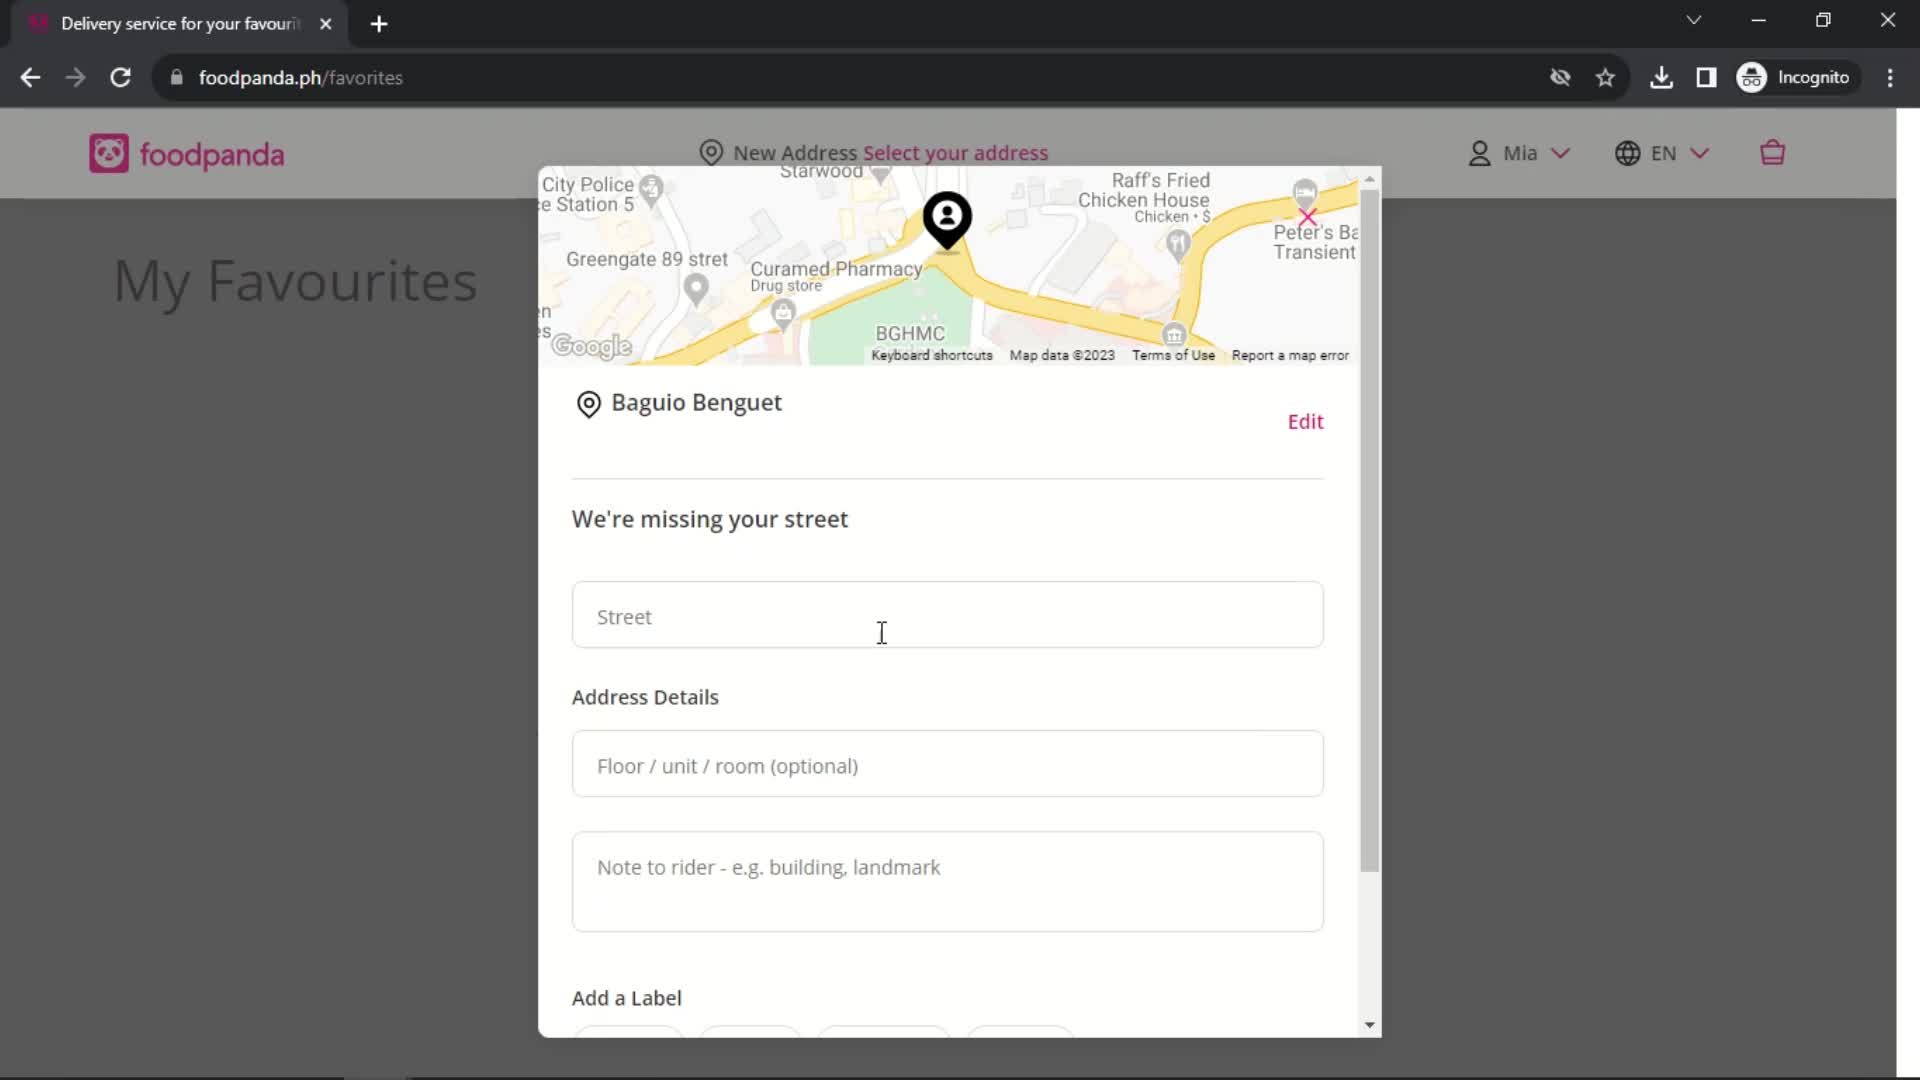
Task: Expand the EN language dropdown chevron
Action: (x=1700, y=153)
